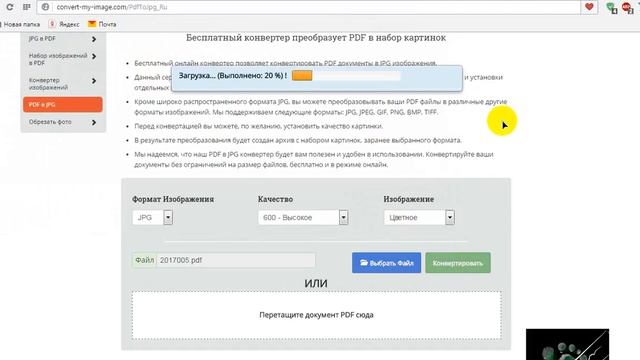
Task: Open the red ad-blocker extension icon
Action: click(x=627, y=8)
